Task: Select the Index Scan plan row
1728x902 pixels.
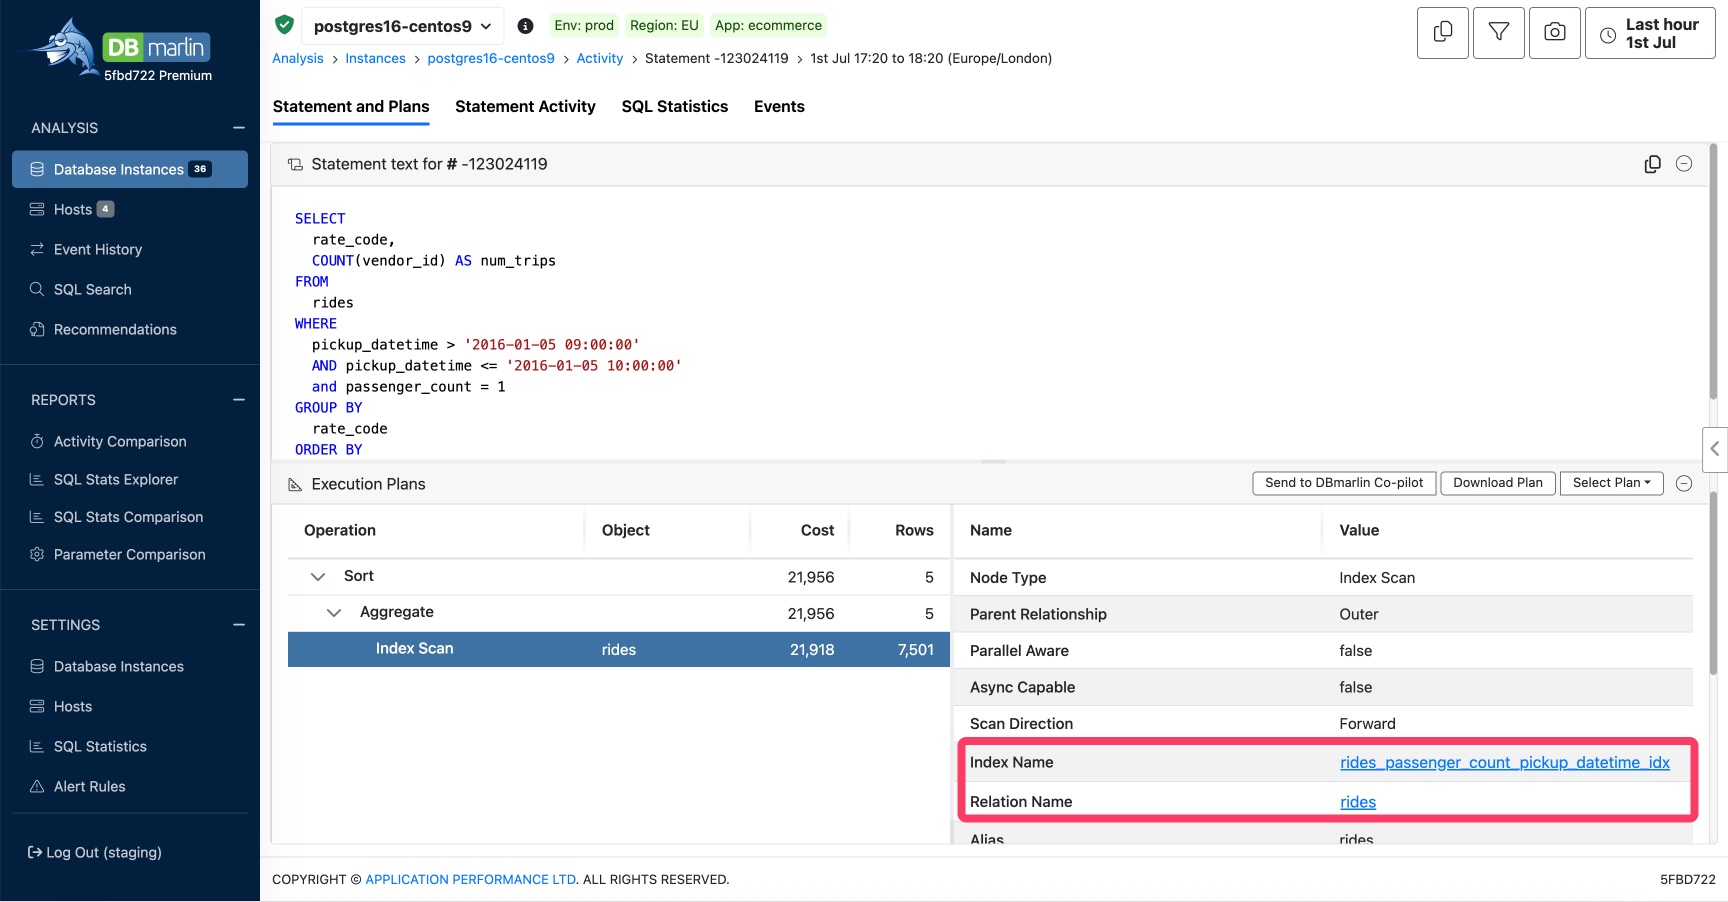Action: pyautogui.click(x=619, y=649)
